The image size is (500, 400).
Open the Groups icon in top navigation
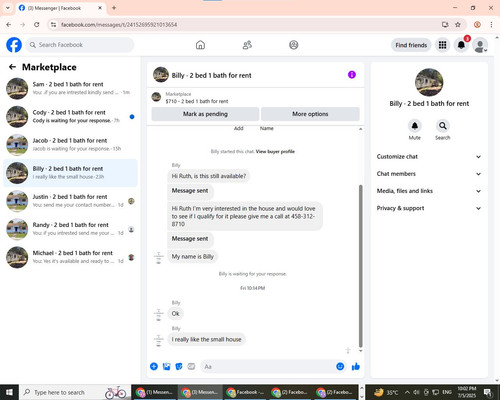click(x=294, y=45)
